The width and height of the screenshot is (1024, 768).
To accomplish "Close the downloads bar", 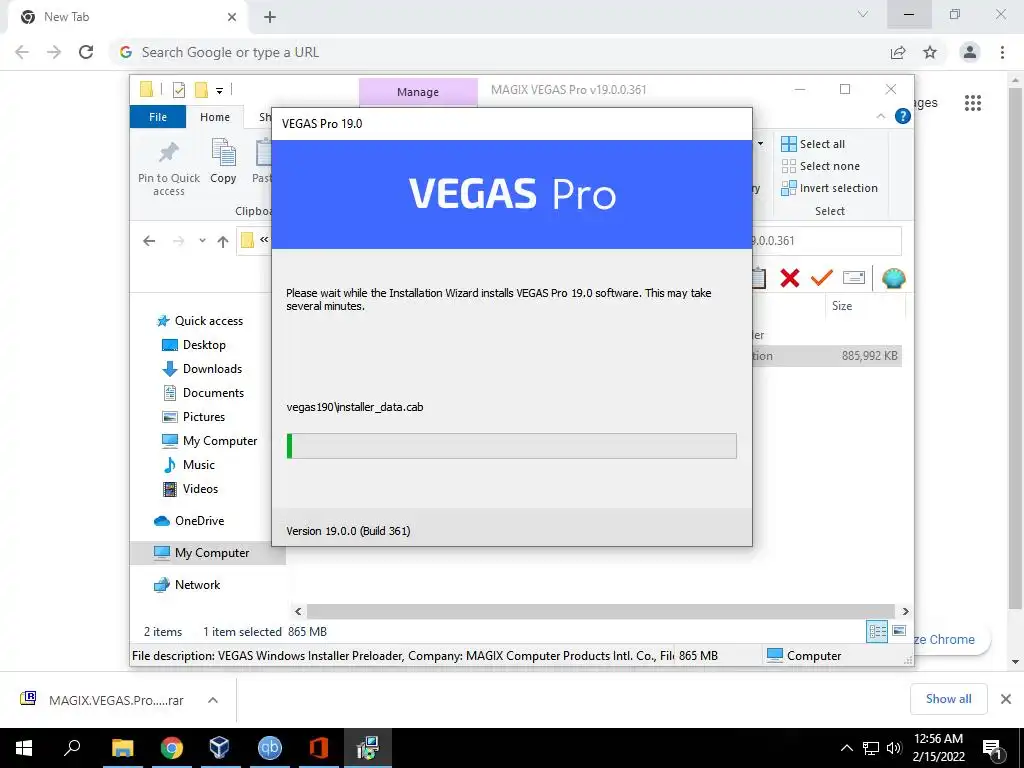I will [1006, 699].
